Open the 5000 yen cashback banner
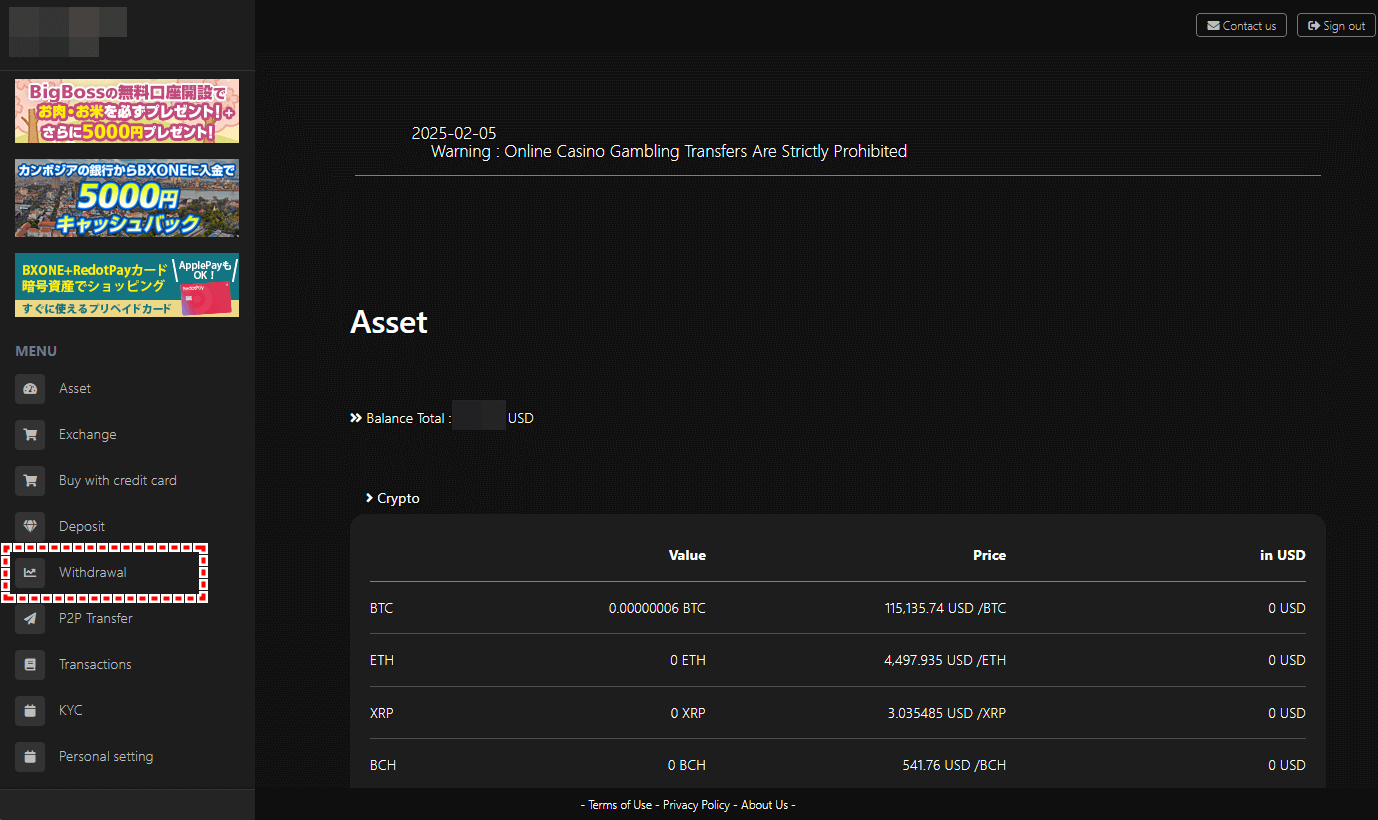The height and width of the screenshot is (820, 1378). click(x=127, y=198)
